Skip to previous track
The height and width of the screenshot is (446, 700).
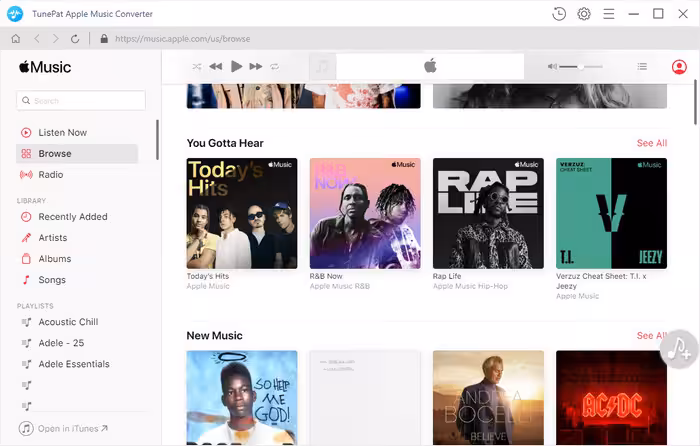216,67
